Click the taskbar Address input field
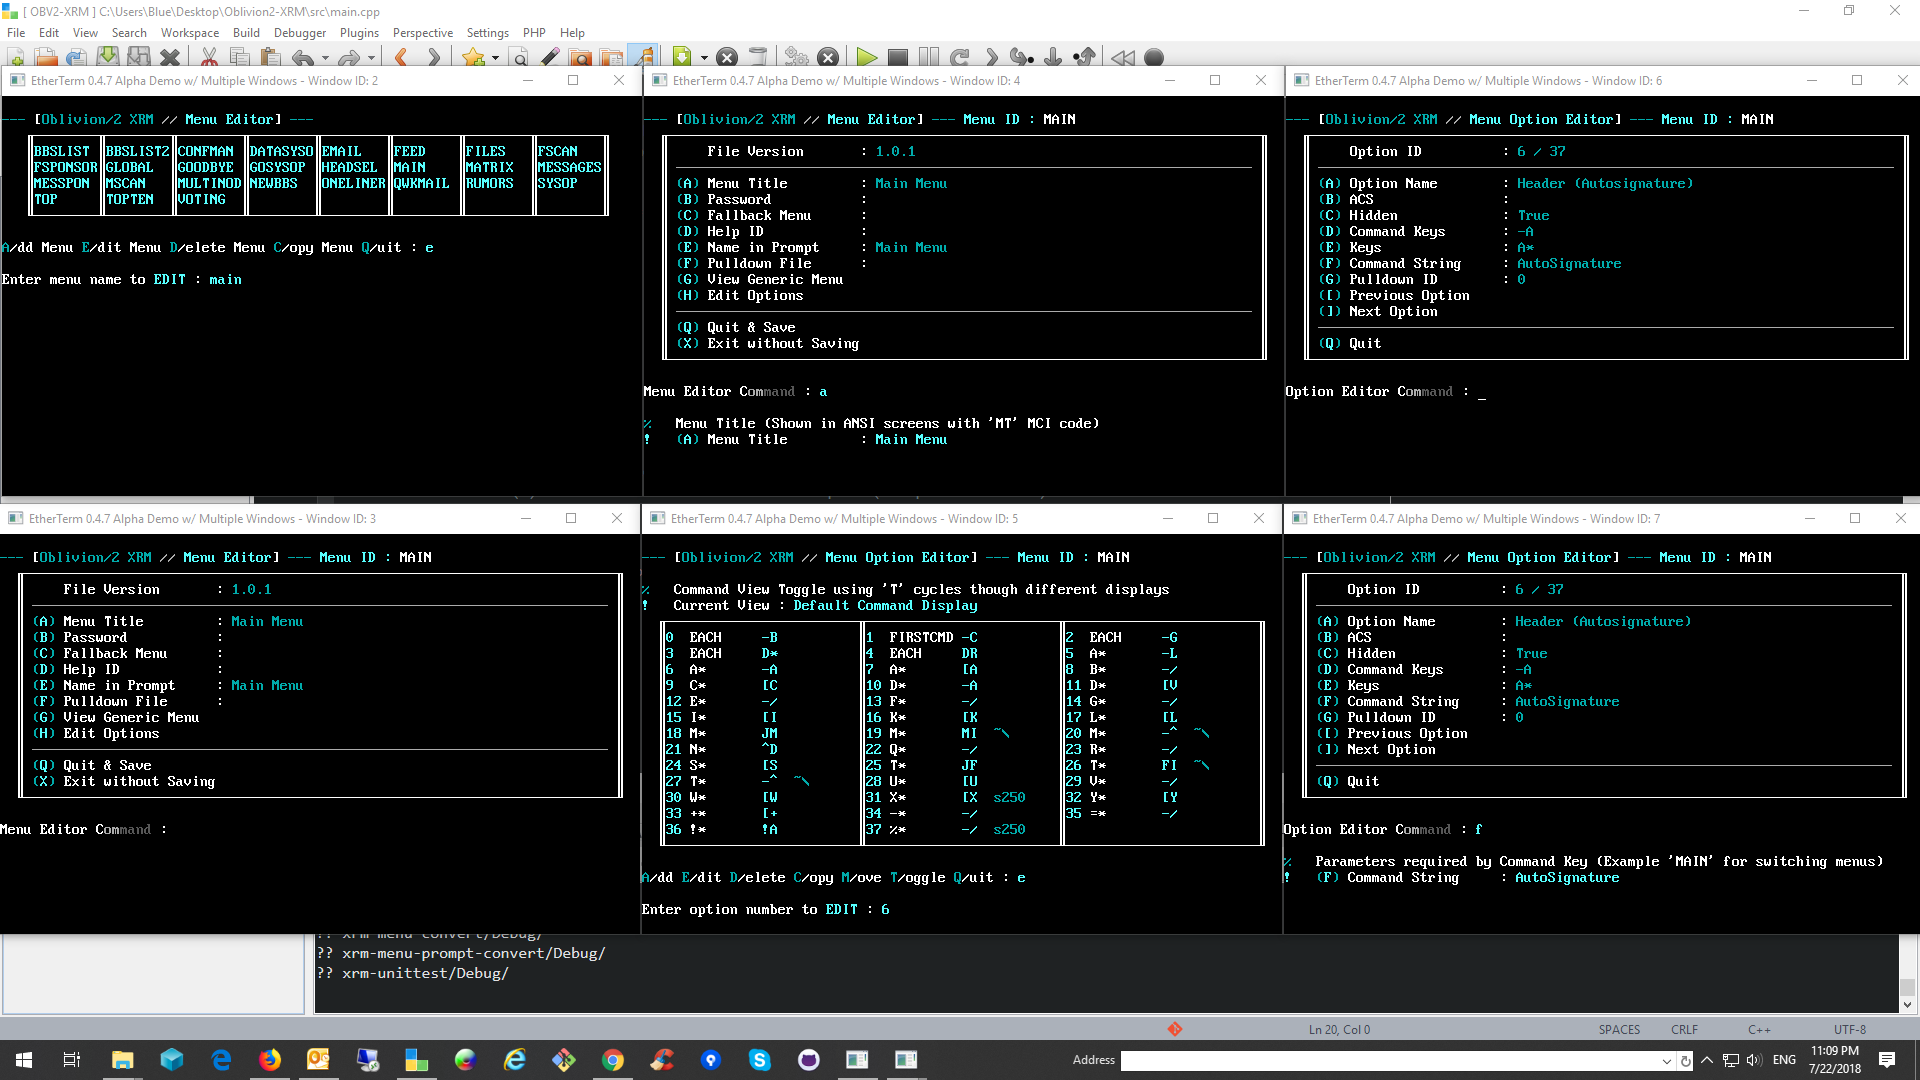This screenshot has width=1920, height=1080. 1390,1061
